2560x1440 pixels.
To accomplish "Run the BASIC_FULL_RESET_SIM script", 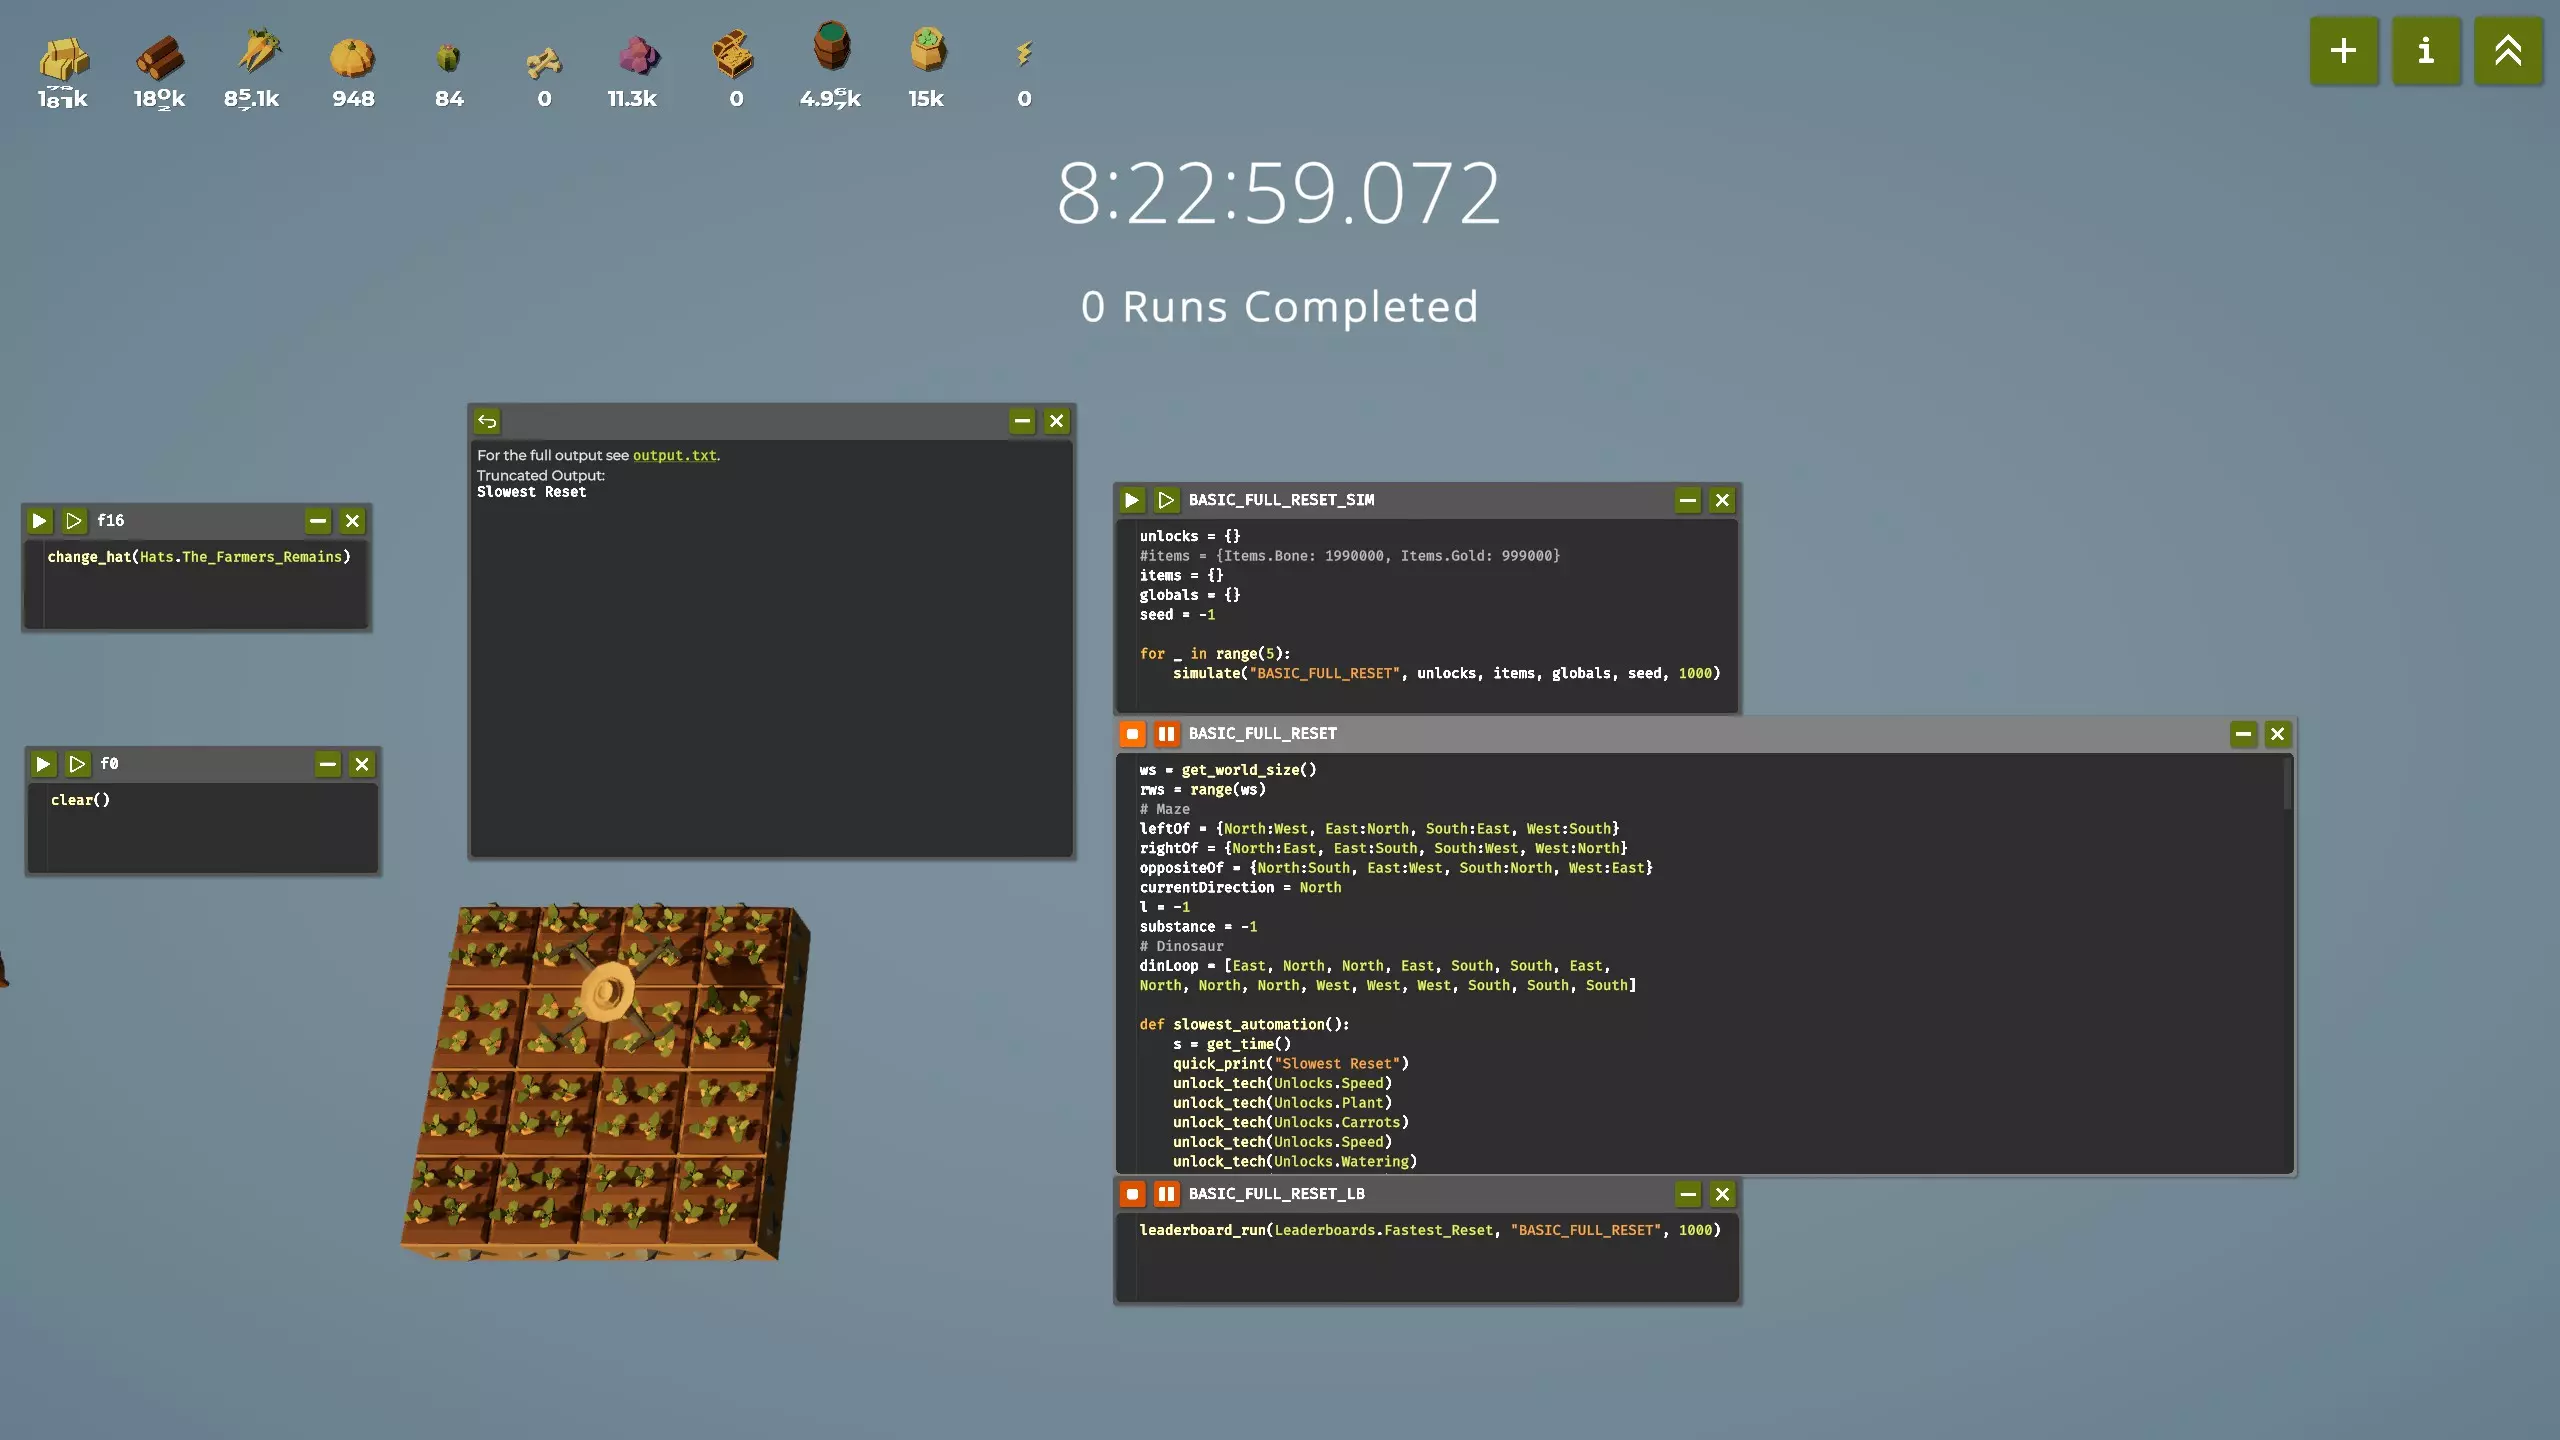I will tap(1132, 500).
